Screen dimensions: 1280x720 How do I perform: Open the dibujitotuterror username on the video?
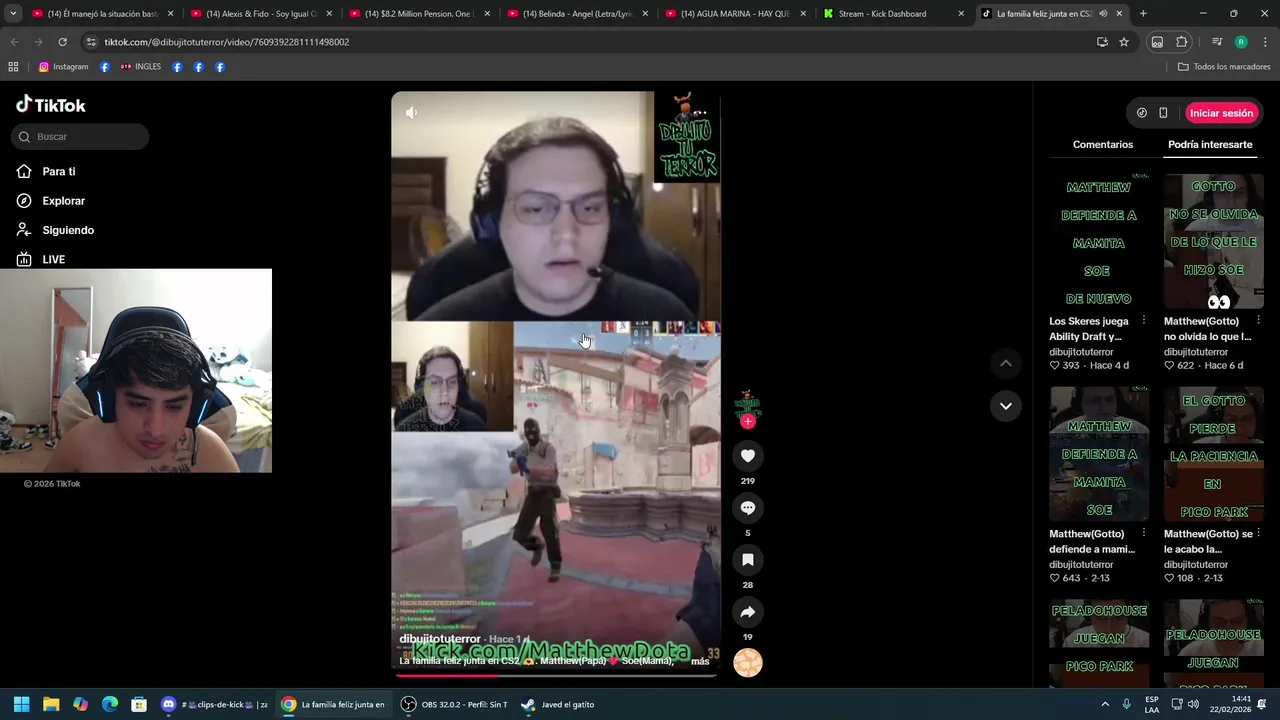(x=440, y=639)
